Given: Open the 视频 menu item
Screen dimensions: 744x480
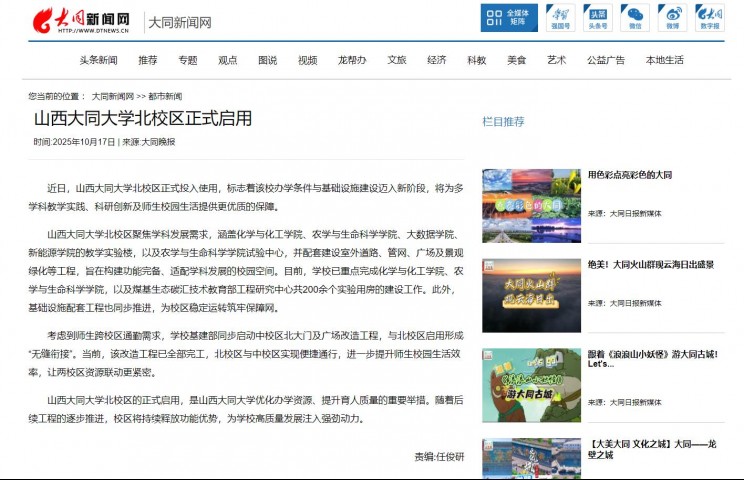Looking at the screenshot, I should click(x=307, y=60).
